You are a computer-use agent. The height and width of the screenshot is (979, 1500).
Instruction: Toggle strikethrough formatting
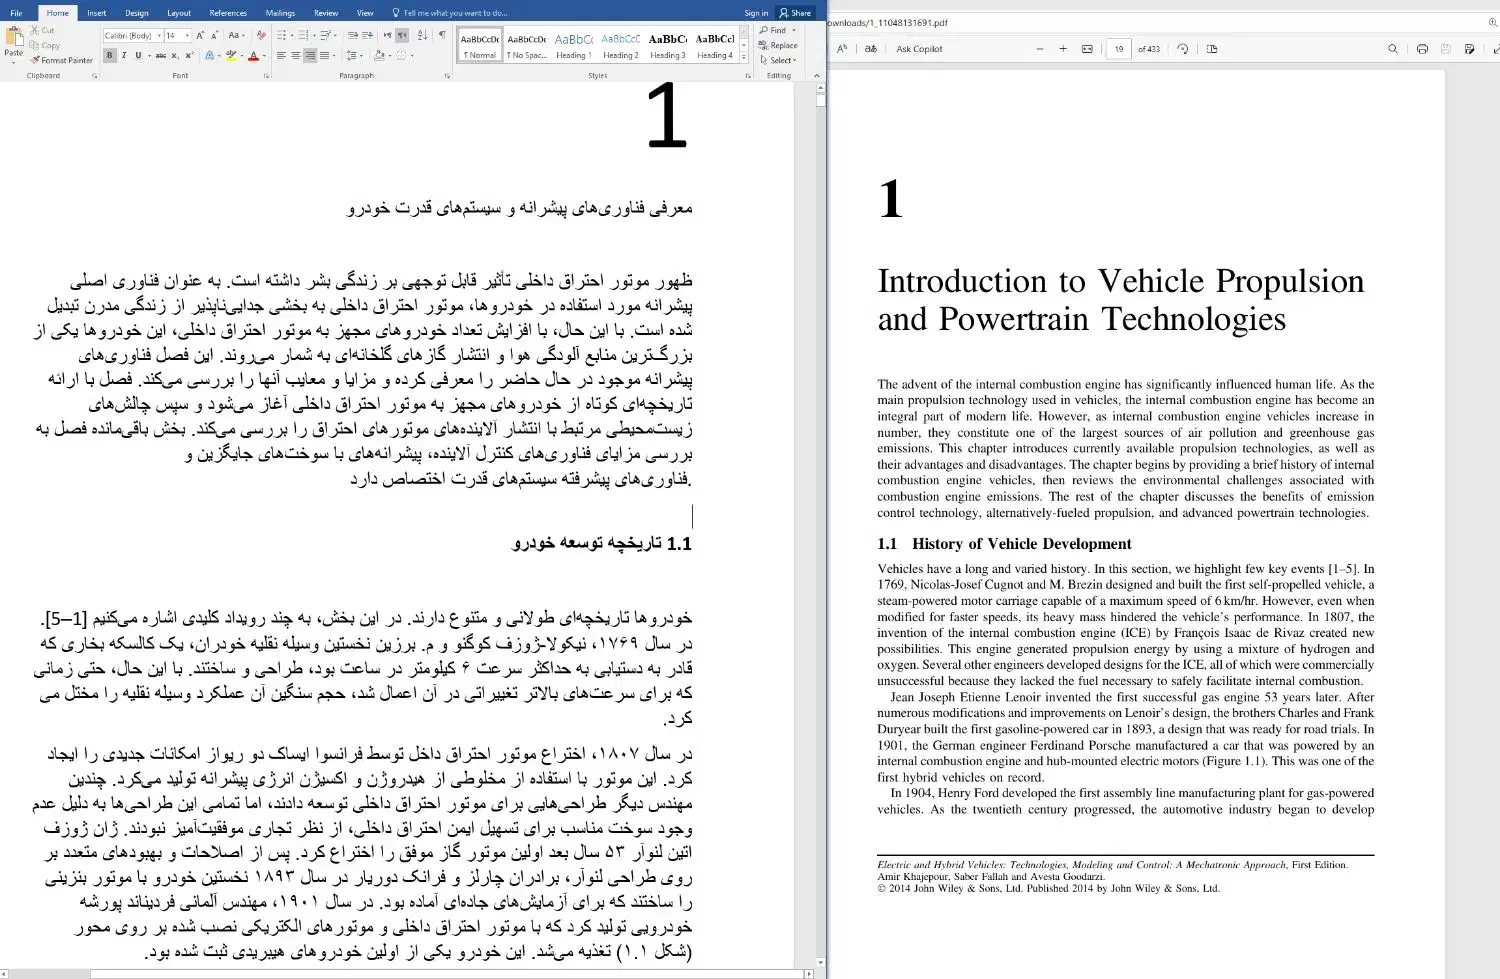tap(161, 56)
